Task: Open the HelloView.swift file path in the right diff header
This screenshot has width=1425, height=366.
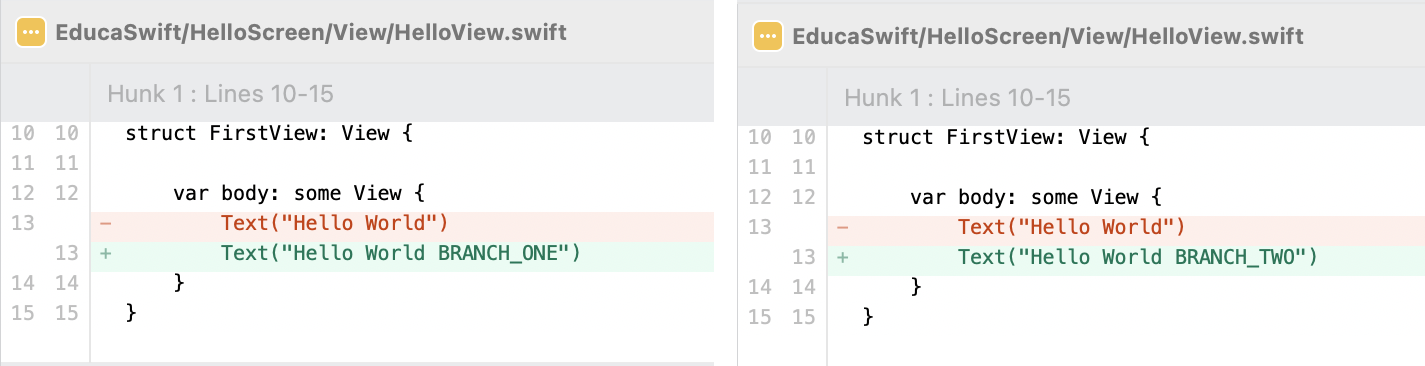Action: [x=1048, y=36]
